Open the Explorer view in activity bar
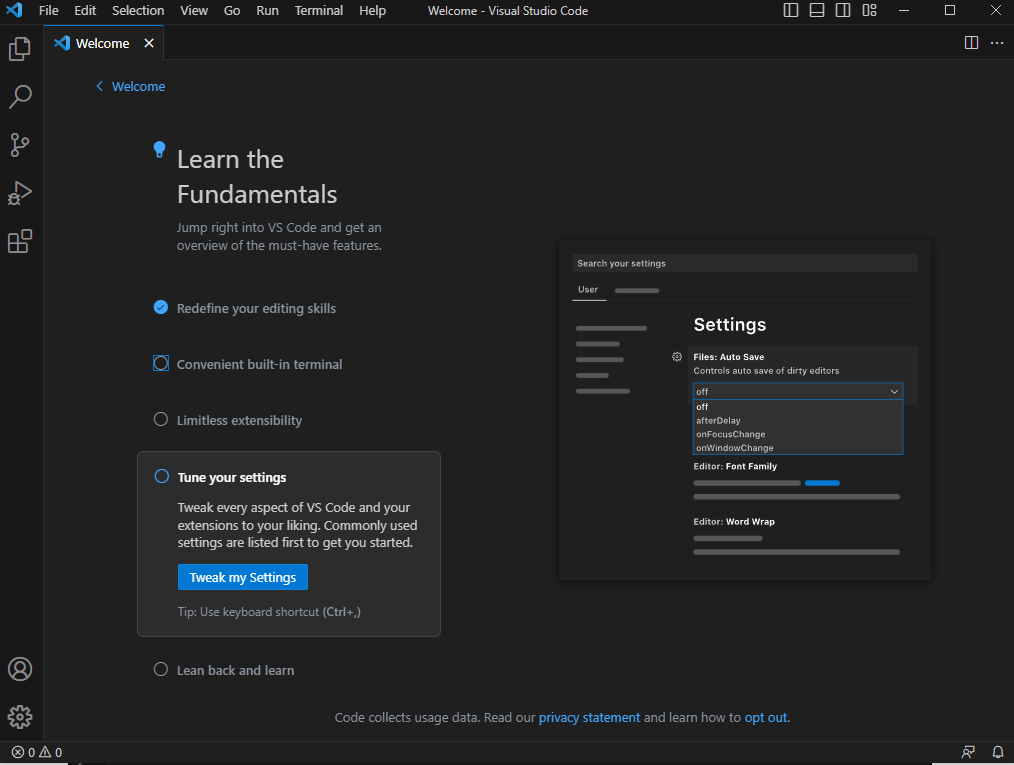 (20, 48)
